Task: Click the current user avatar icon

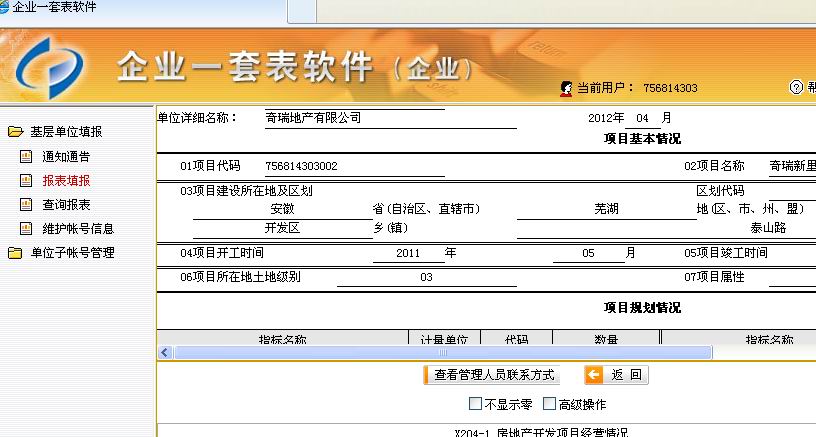Action: pyautogui.click(x=566, y=88)
